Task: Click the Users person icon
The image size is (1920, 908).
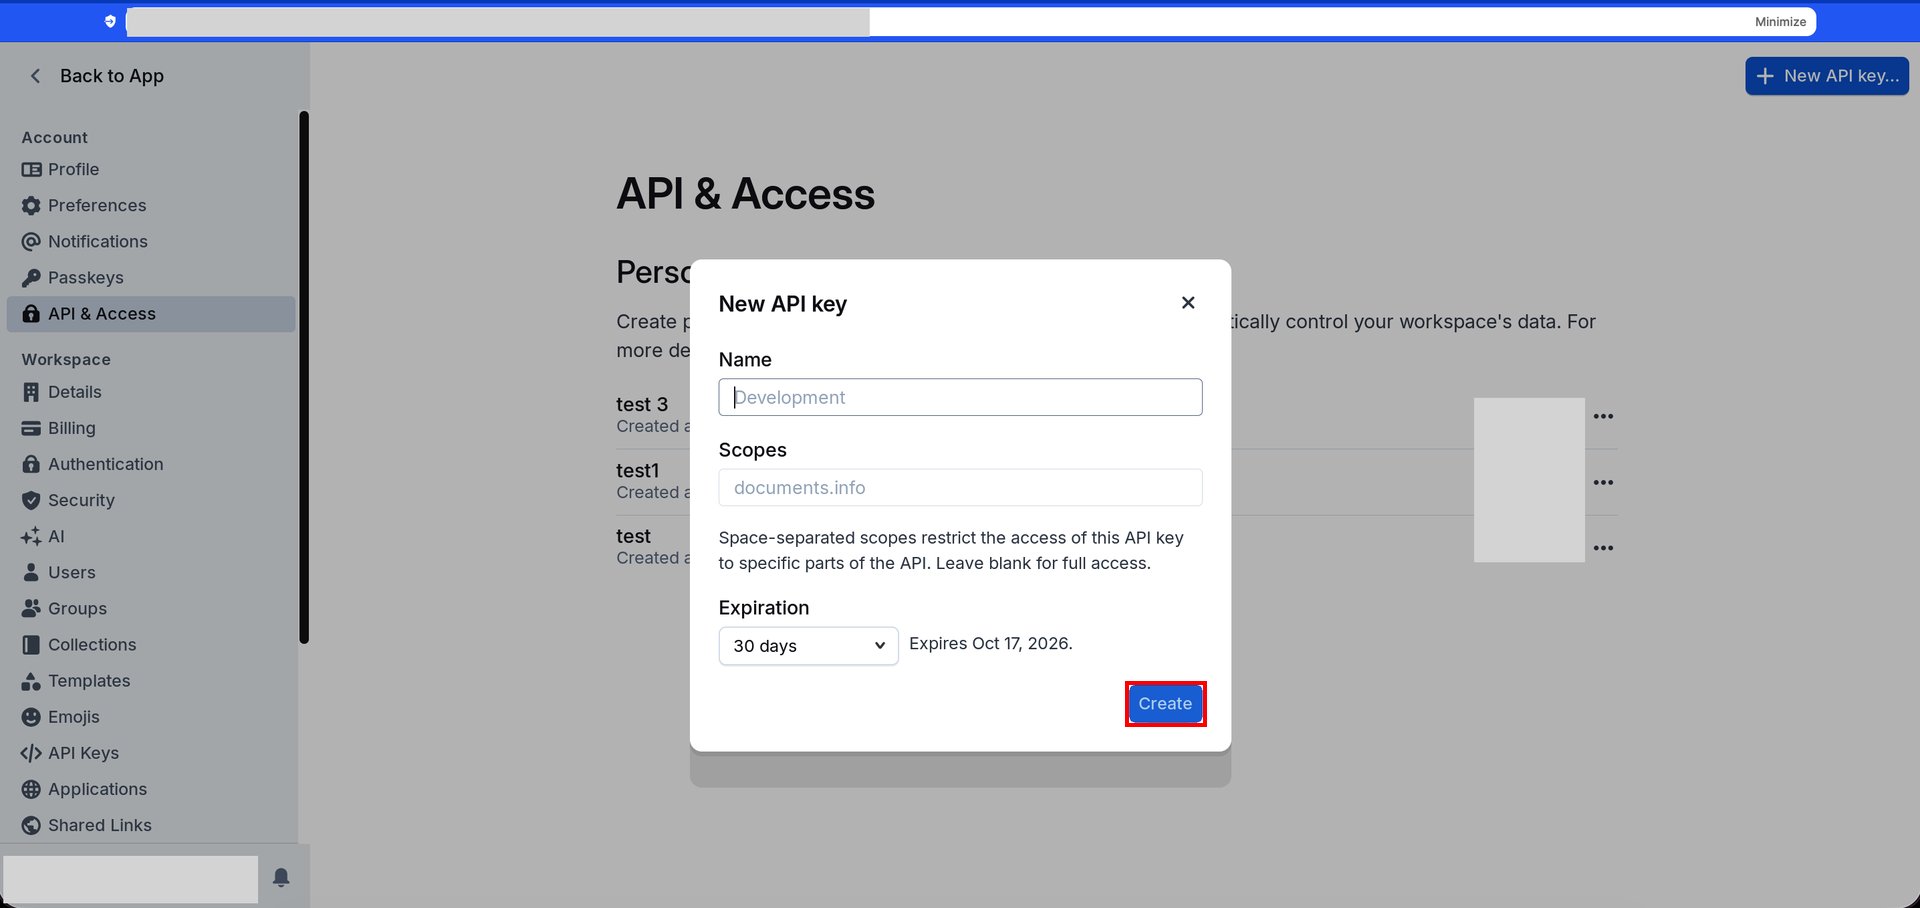Action: pos(31,573)
